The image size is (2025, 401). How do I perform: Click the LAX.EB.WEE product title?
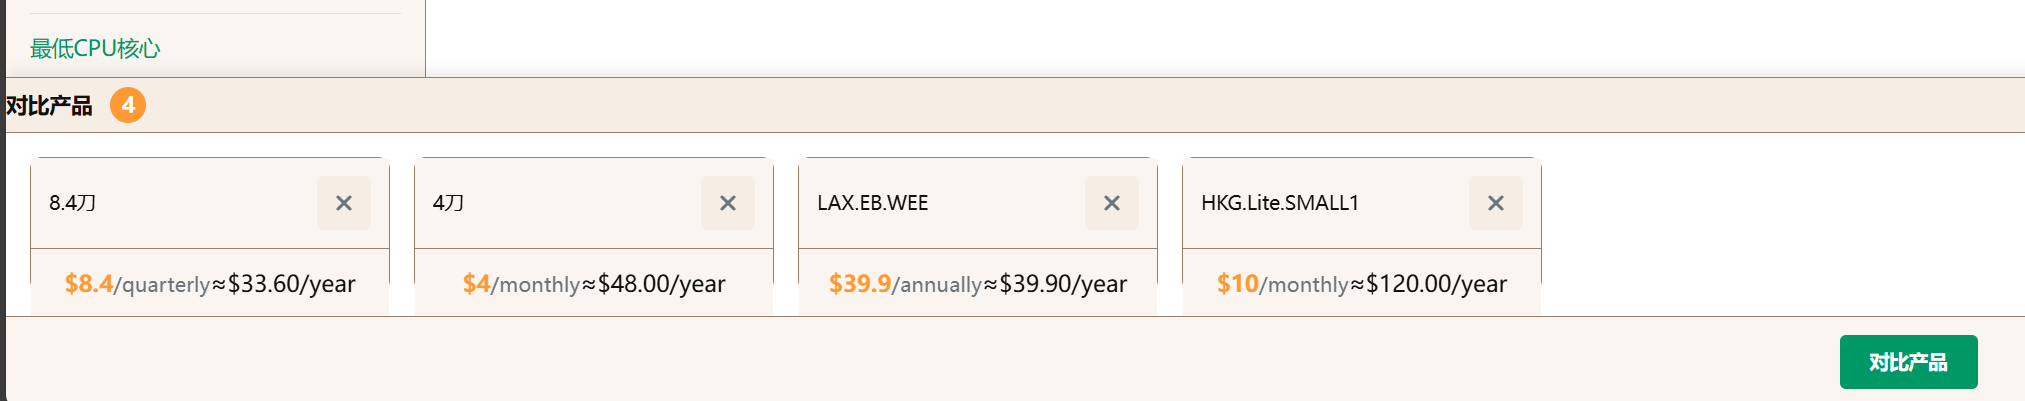tap(873, 203)
